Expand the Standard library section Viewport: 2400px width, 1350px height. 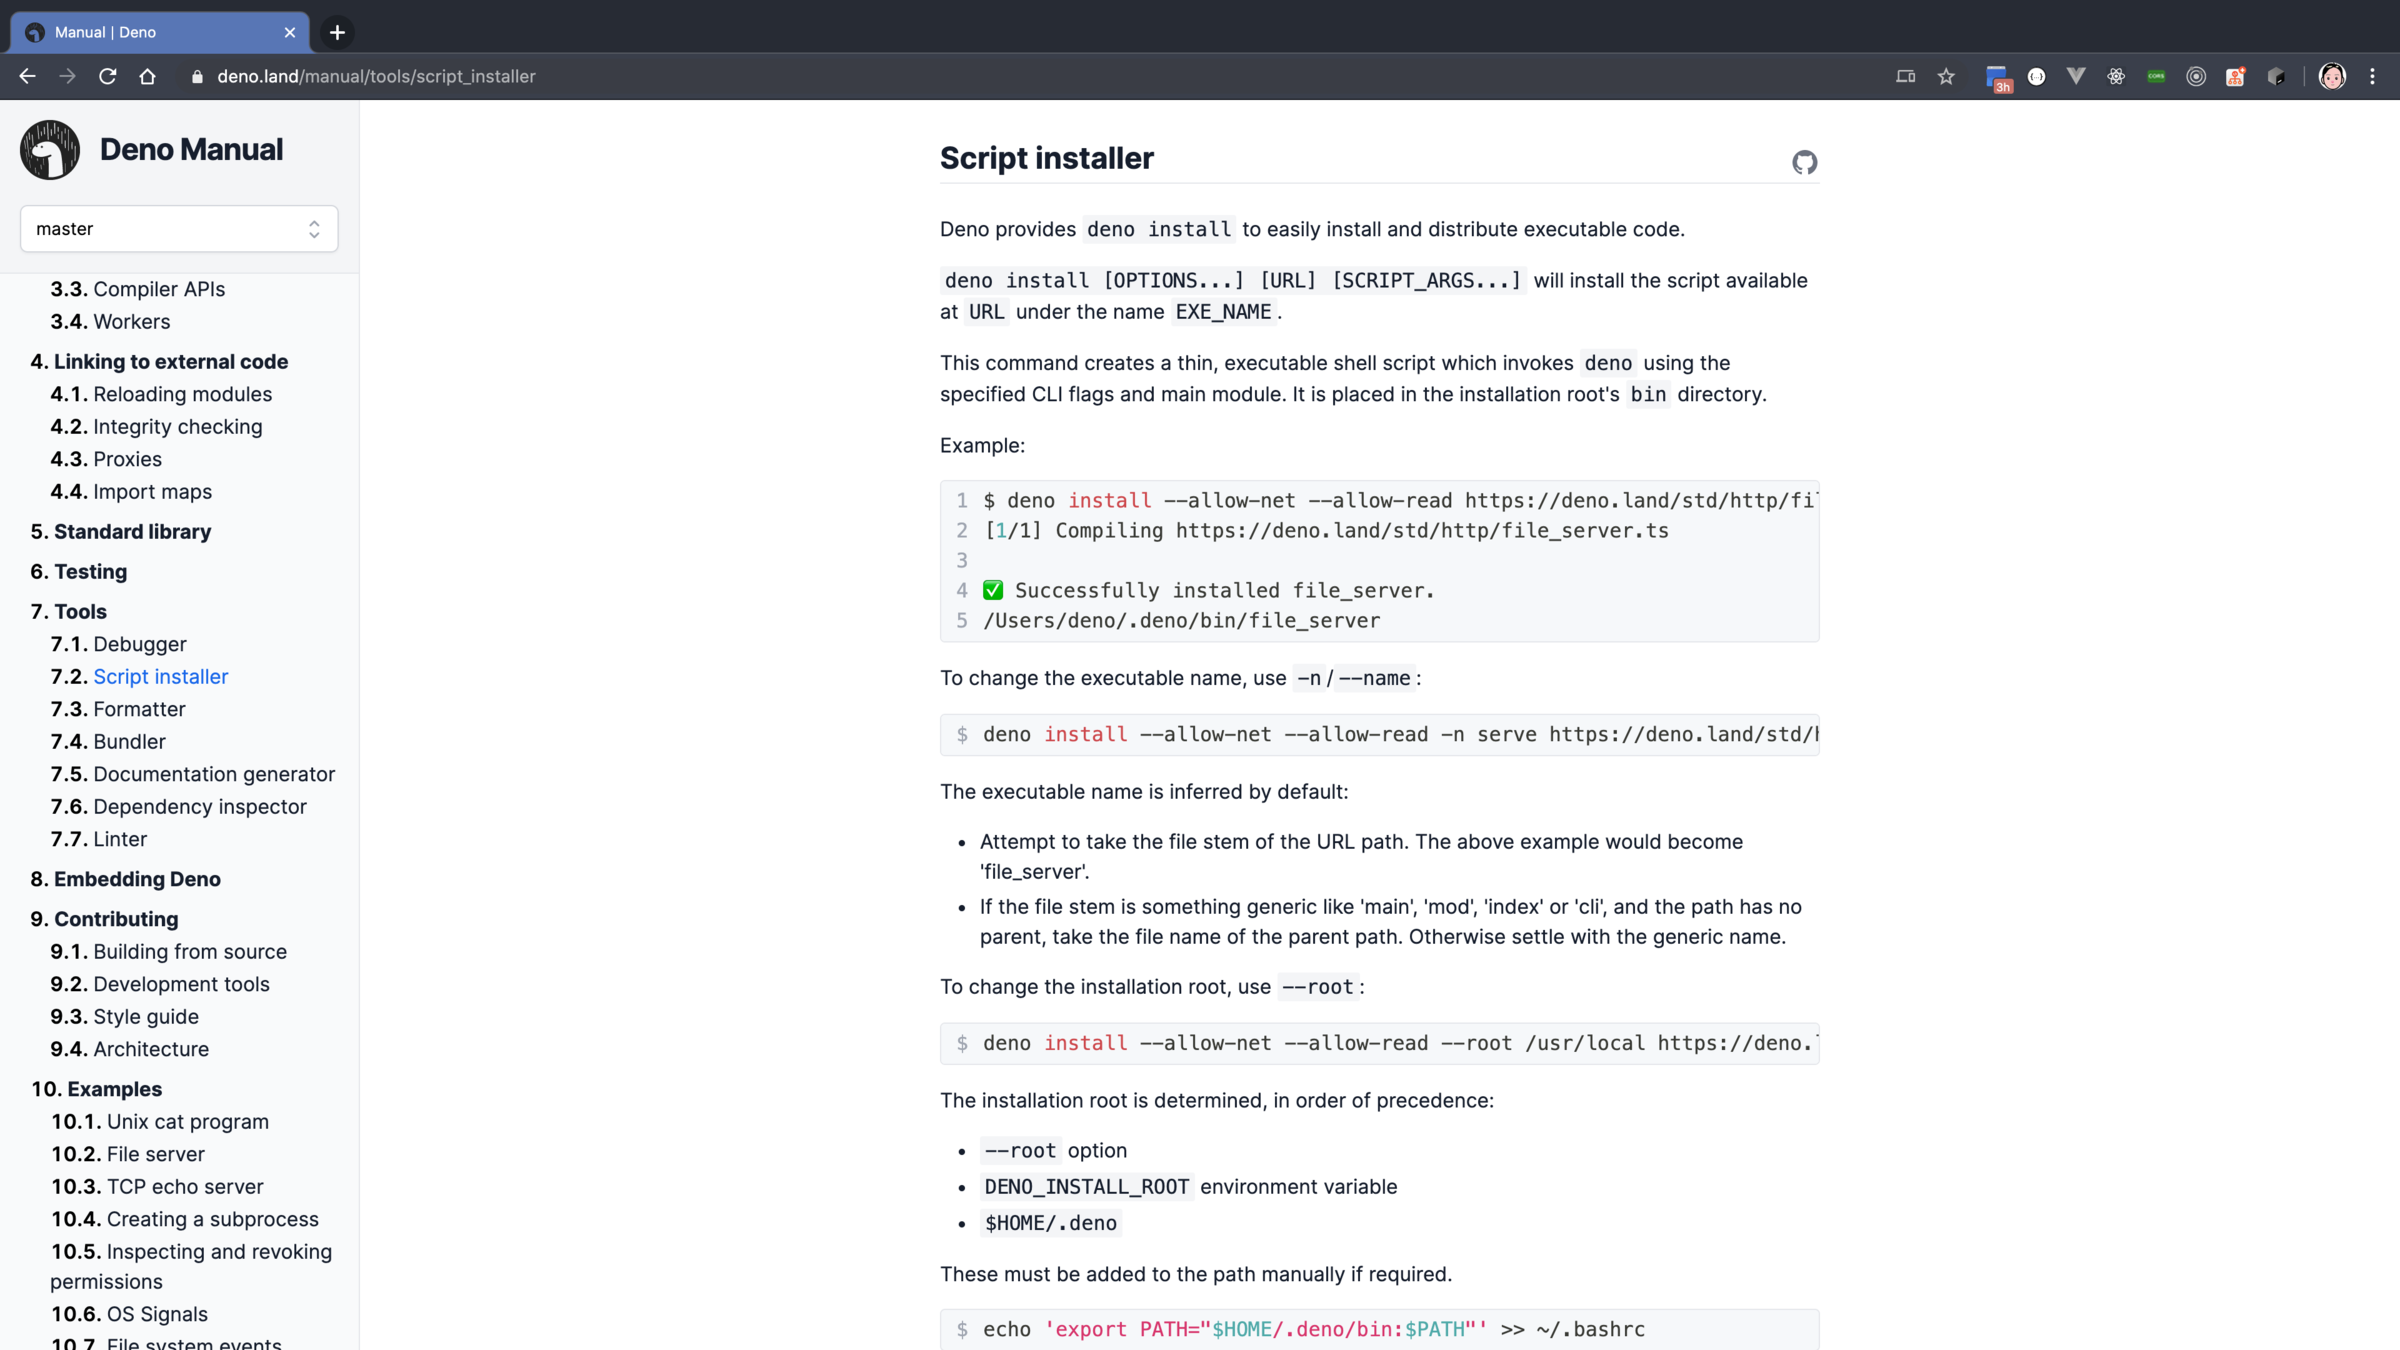tap(132, 531)
